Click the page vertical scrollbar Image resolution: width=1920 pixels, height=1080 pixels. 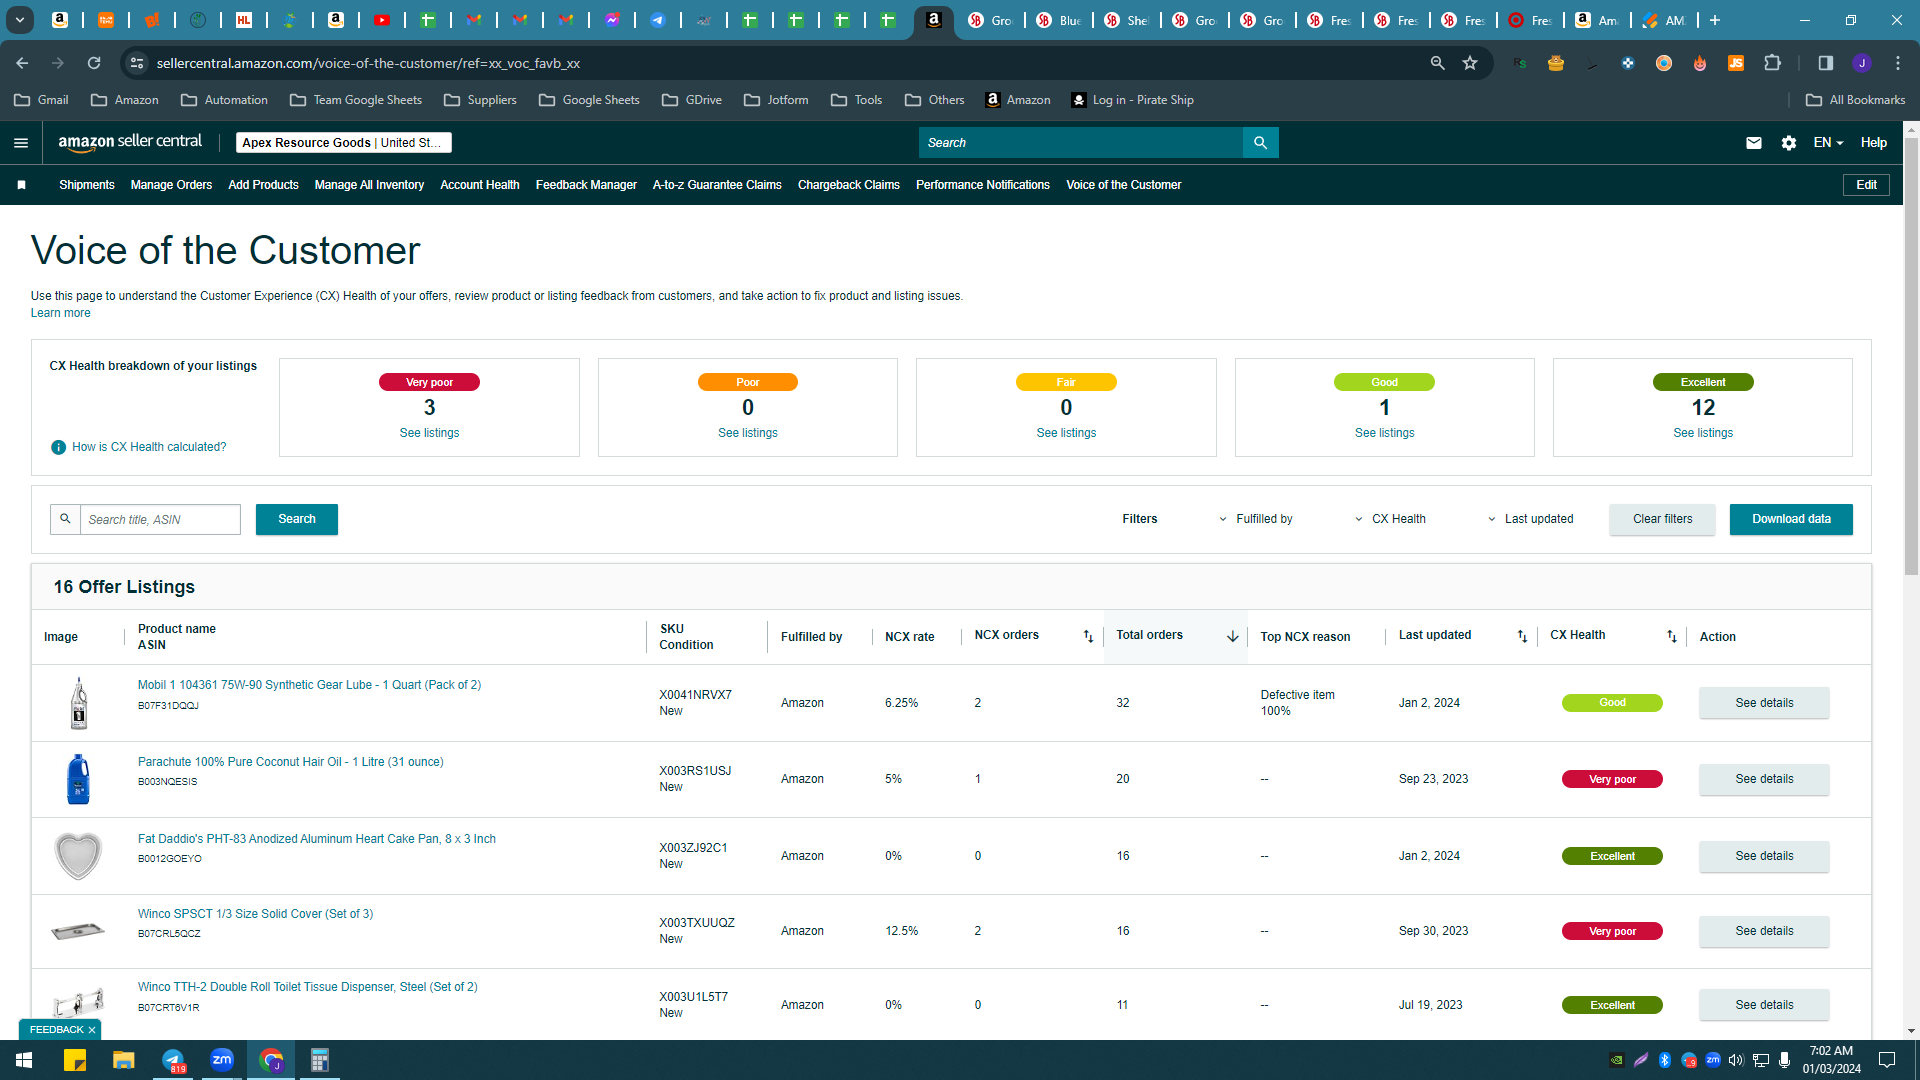1911,356
